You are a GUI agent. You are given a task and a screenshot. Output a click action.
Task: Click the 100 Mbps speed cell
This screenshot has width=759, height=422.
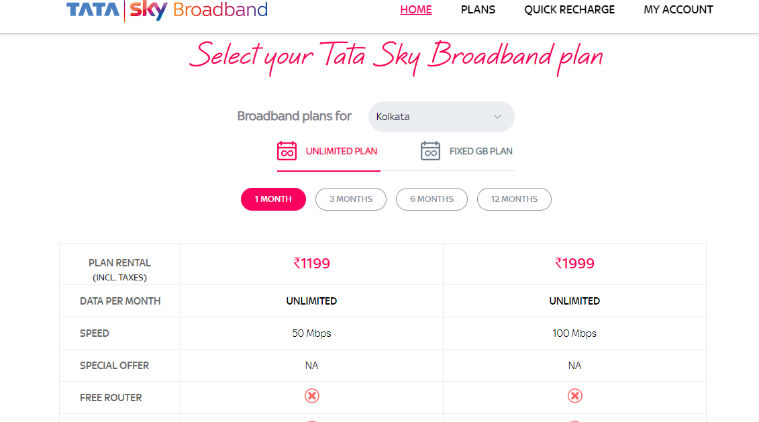pyautogui.click(x=575, y=333)
